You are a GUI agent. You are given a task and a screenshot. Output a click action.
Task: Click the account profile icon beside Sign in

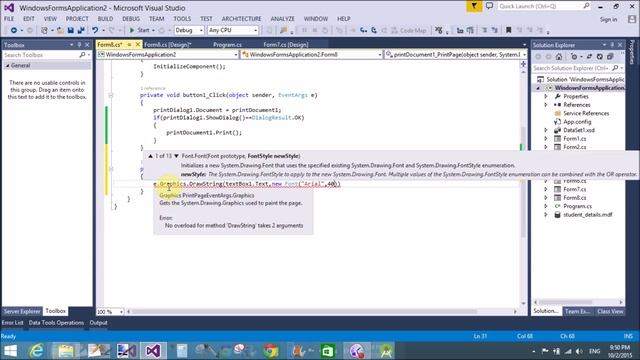pyautogui.click(x=632, y=19)
